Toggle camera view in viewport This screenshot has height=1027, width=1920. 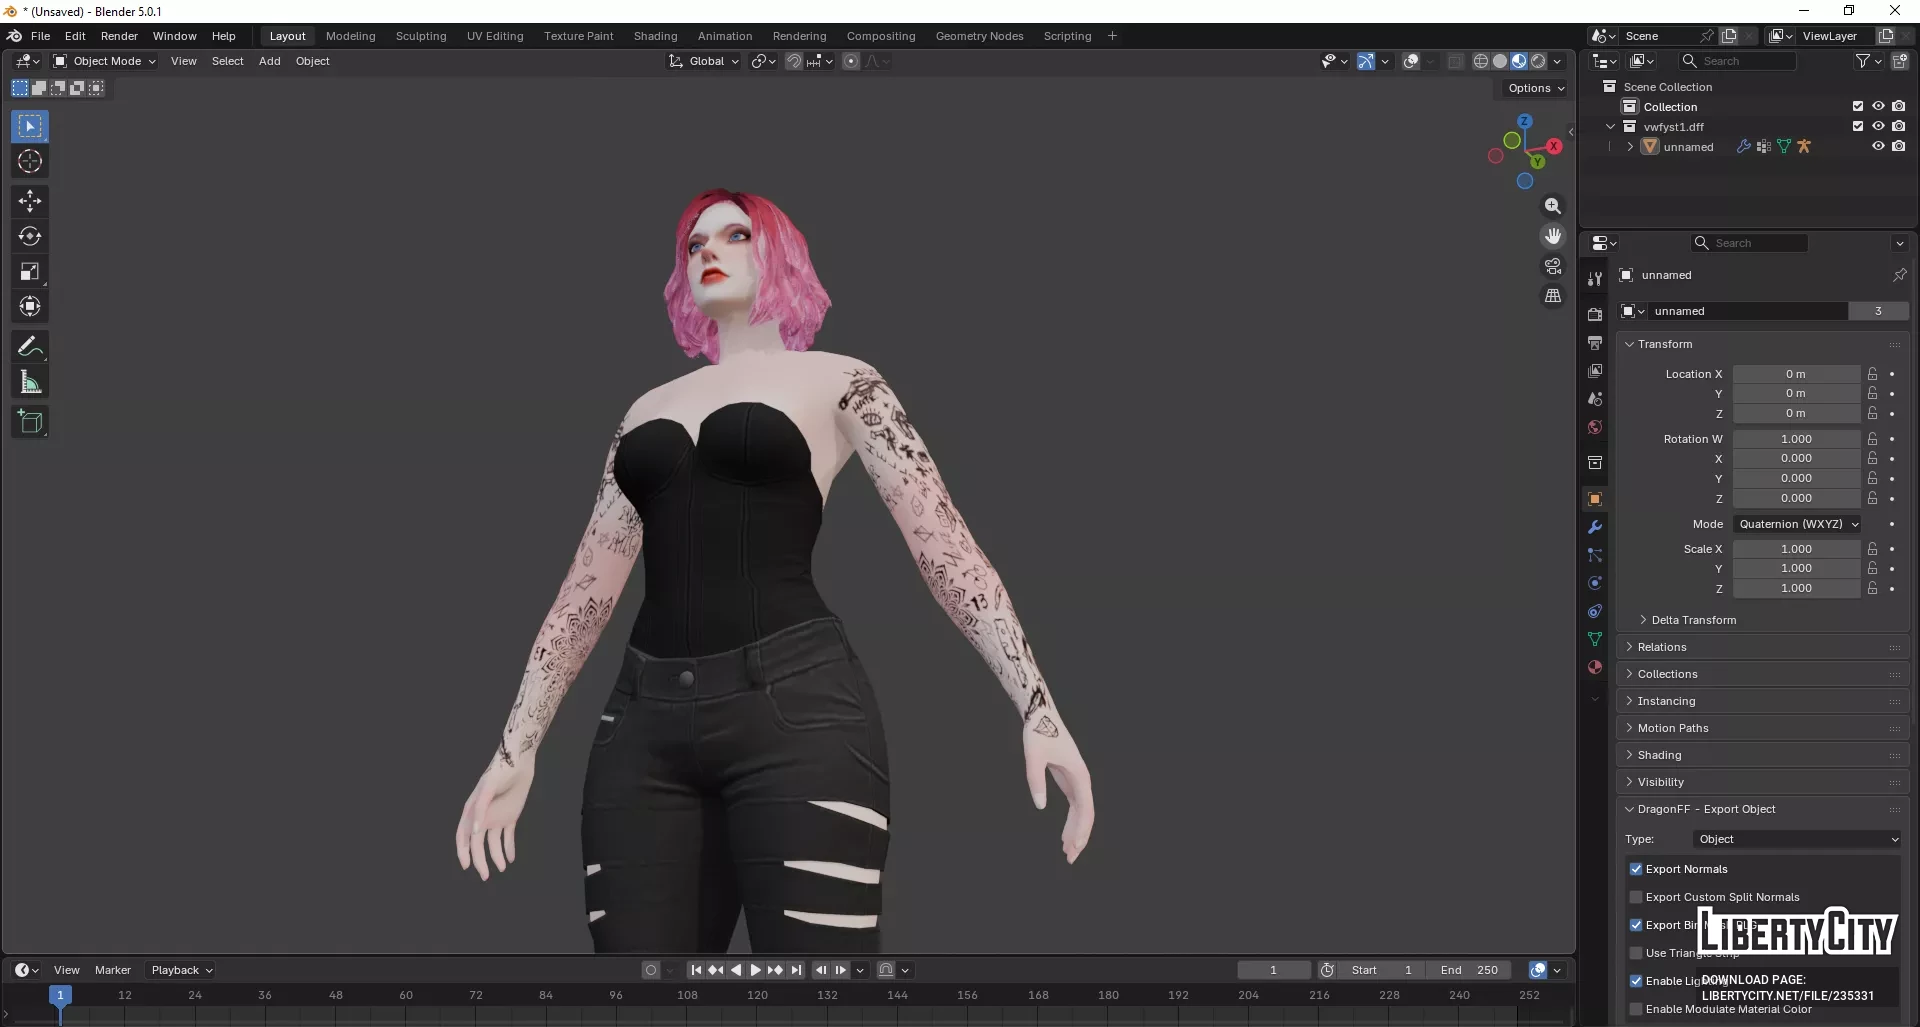[1552, 266]
